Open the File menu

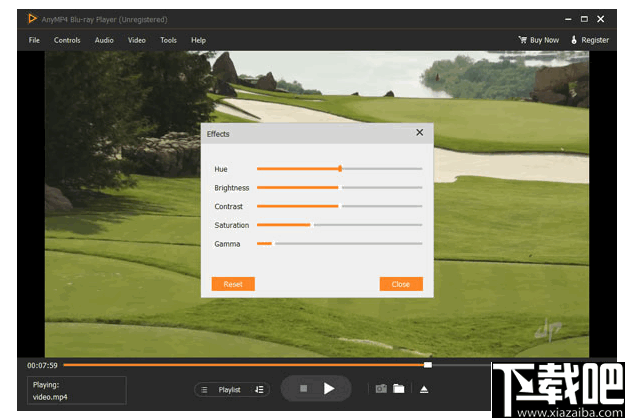[x=34, y=40]
